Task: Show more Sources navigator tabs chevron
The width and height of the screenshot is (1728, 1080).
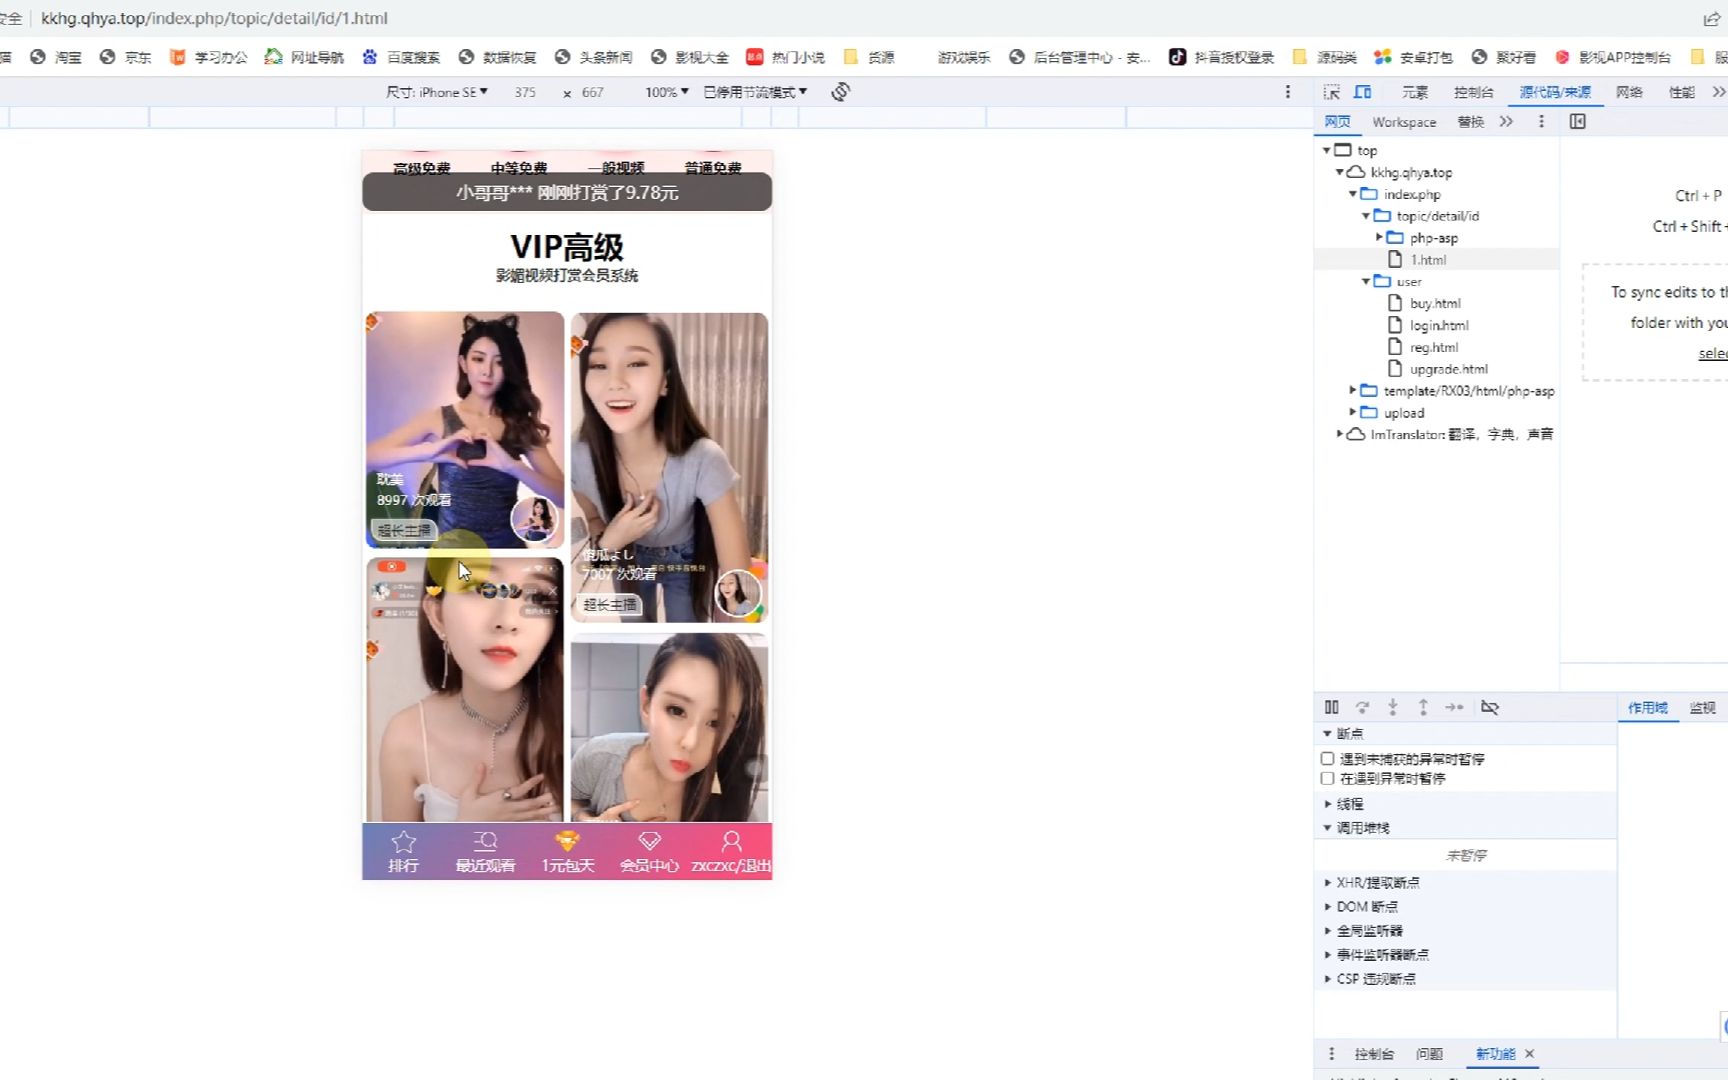Action: pyautogui.click(x=1506, y=122)
